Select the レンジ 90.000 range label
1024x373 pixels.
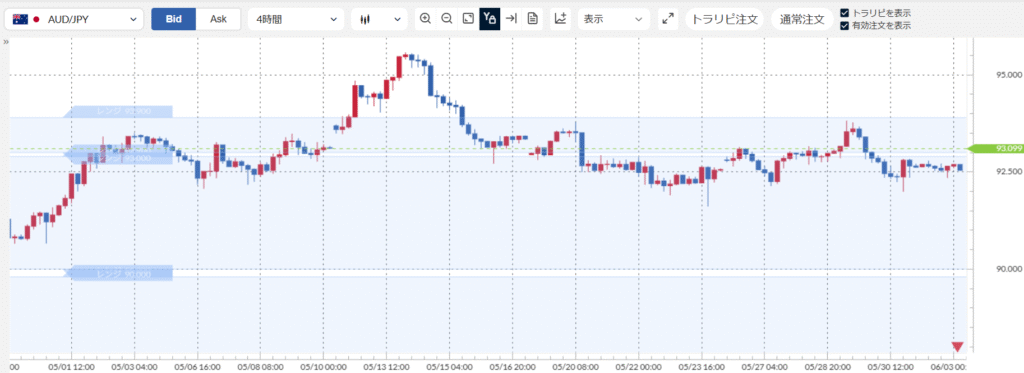pos(118,274)
